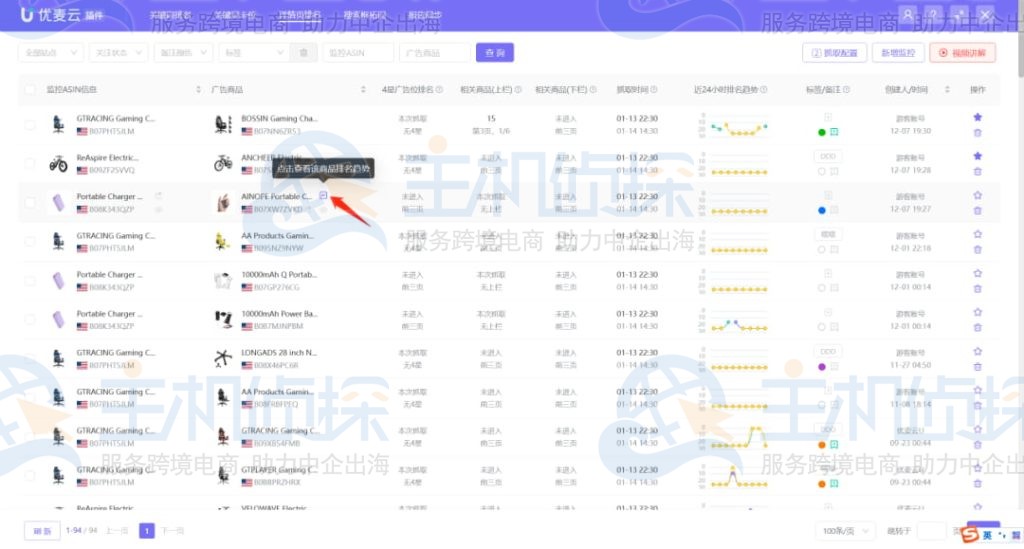Click the blue color dot on AINOFE row
The width and height of the screenshot is (1024, 549).
point(822,210)
